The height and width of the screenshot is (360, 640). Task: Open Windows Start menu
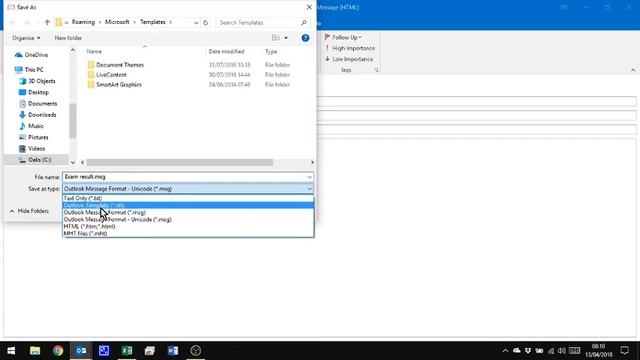tap(11, 351)
